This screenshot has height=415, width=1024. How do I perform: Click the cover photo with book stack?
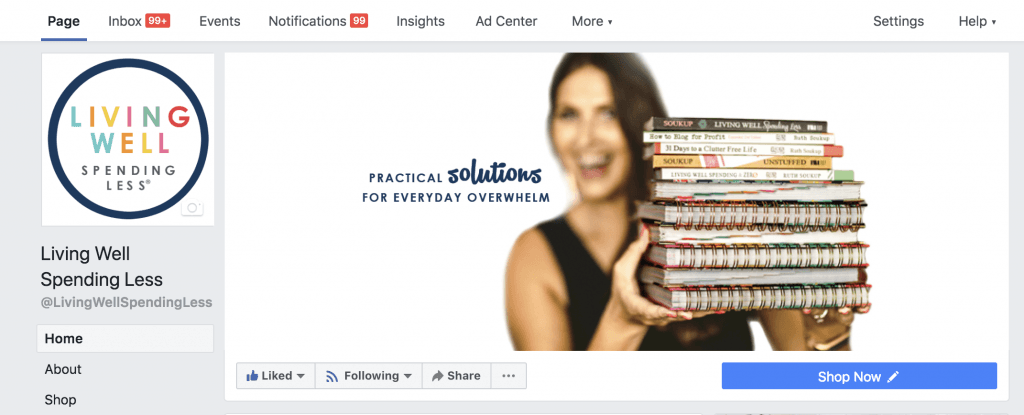tap(617, 201)
